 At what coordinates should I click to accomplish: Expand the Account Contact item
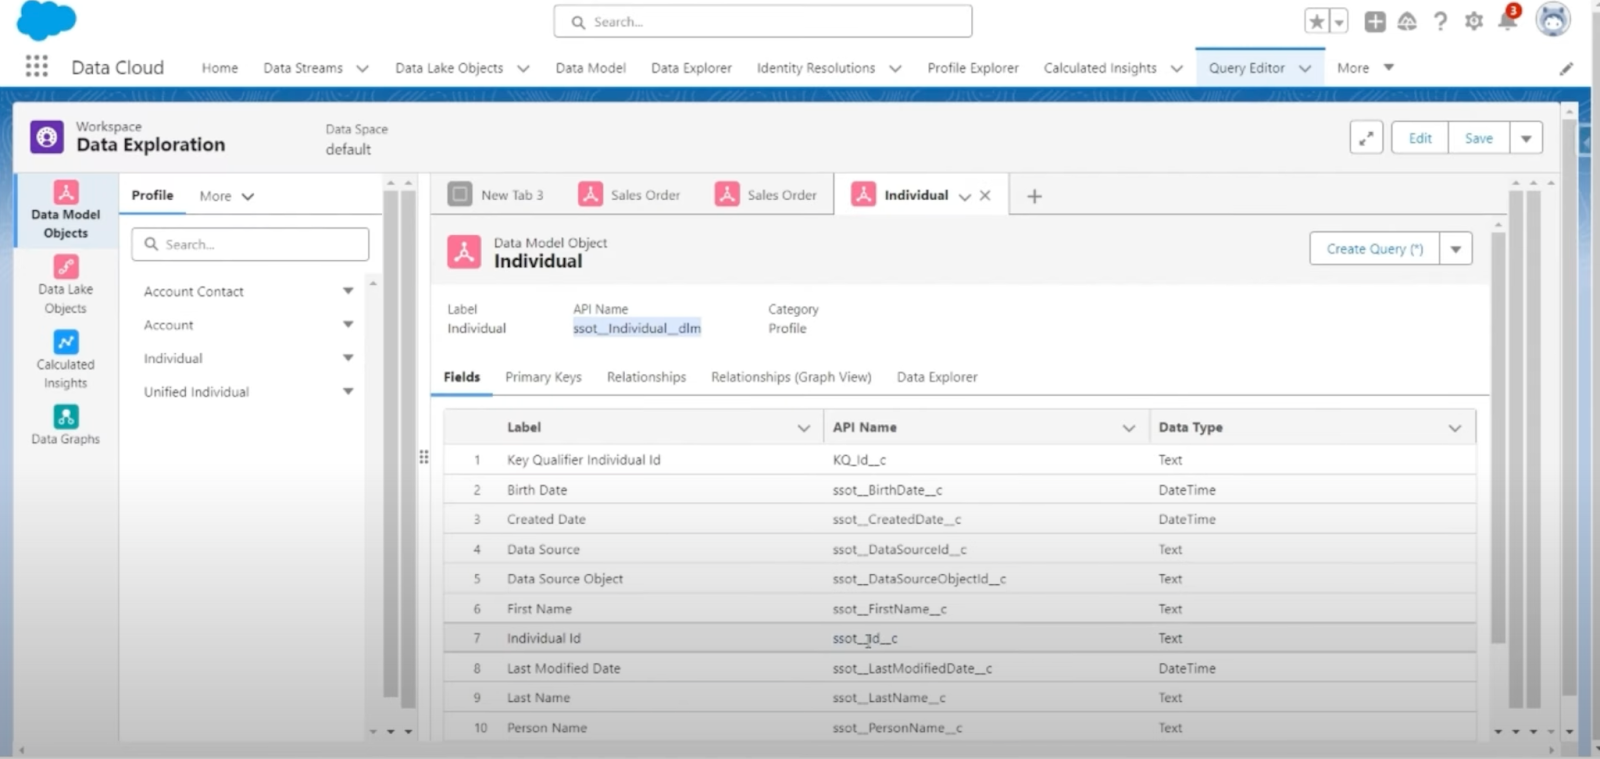348,291
